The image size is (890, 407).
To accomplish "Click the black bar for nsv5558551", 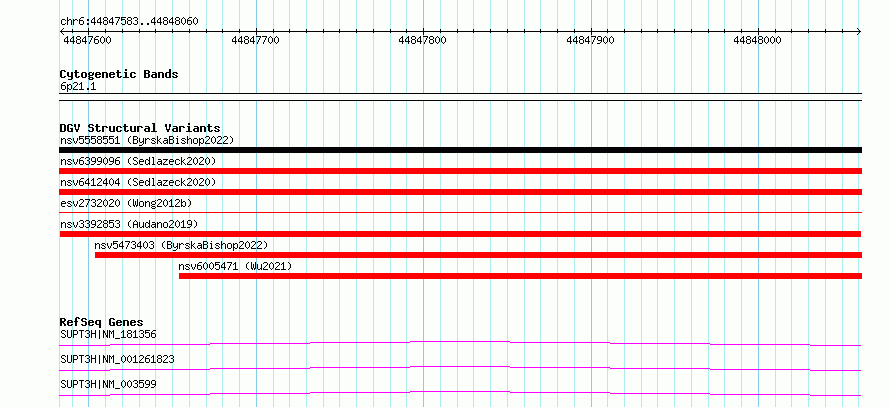I will pyautogui.click(x=460, y=150).
